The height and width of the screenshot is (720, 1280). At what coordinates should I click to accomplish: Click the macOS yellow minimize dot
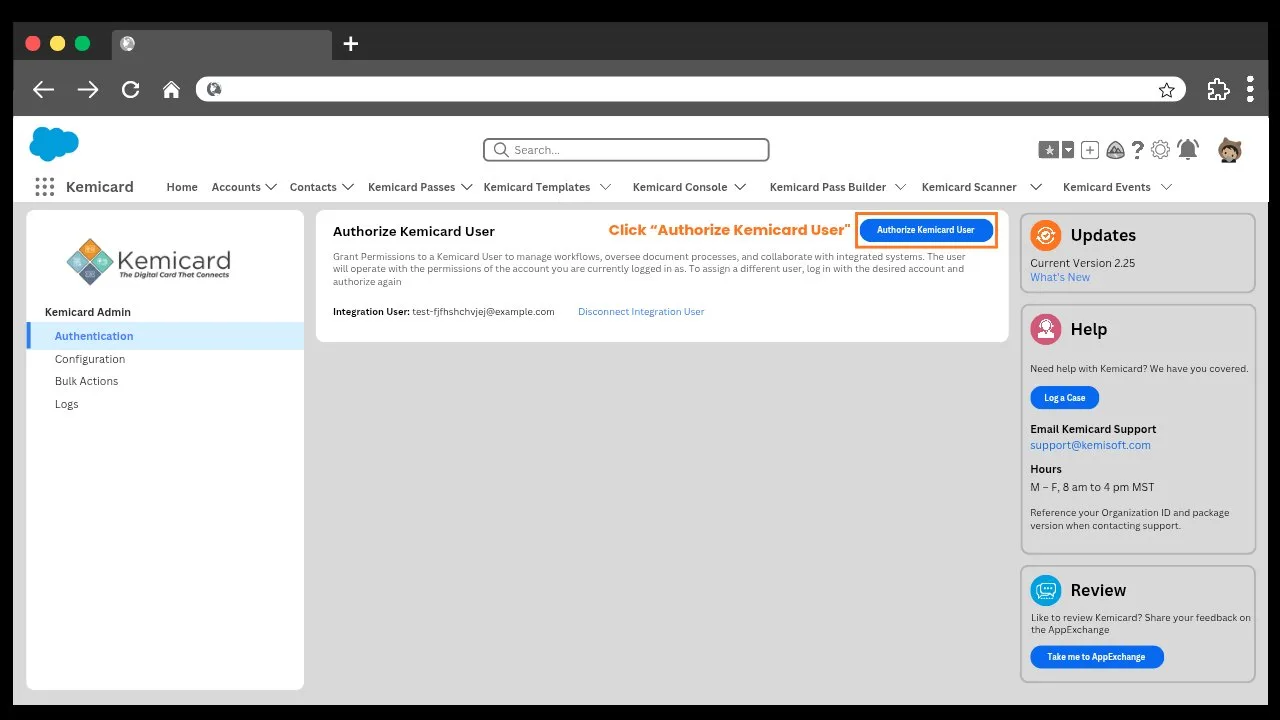click(57, 44)
